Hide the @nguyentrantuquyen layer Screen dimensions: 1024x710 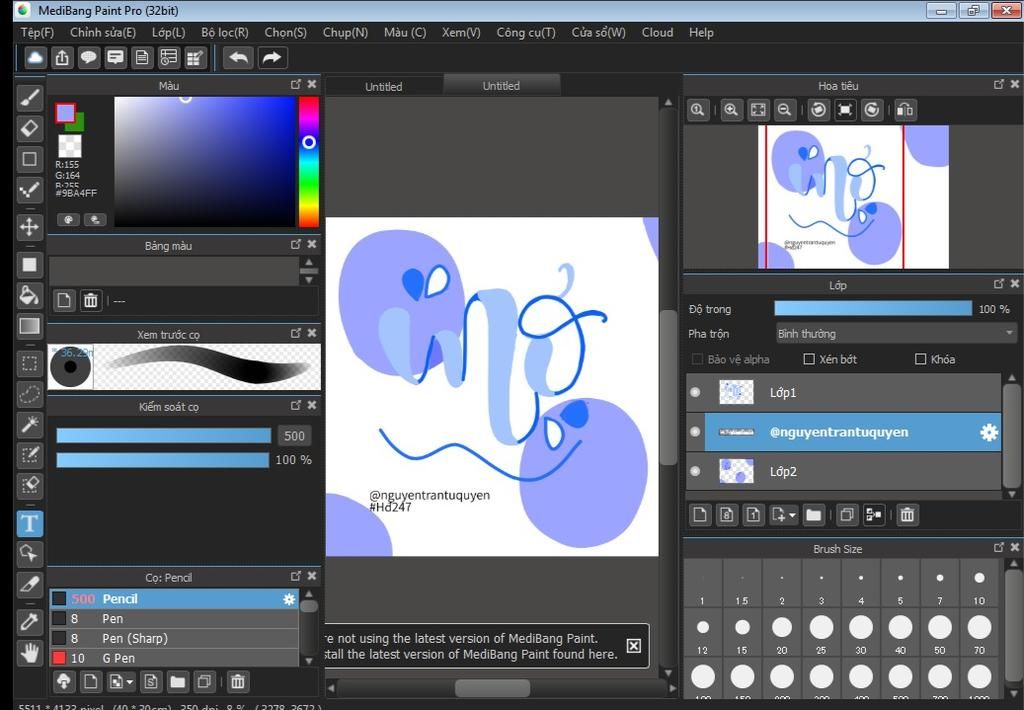695,432
